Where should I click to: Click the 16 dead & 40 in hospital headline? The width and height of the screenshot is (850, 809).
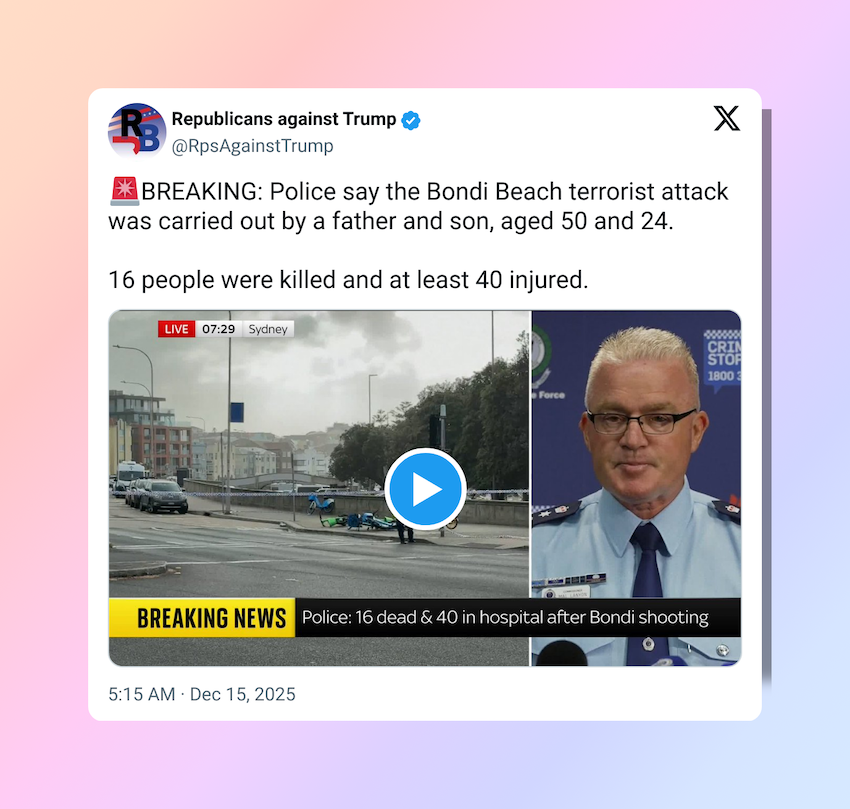tap(505, 618)
